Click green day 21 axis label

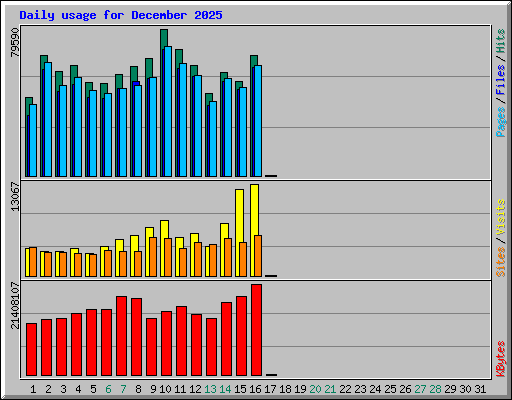pyautogui.click(x=330, y=389)
